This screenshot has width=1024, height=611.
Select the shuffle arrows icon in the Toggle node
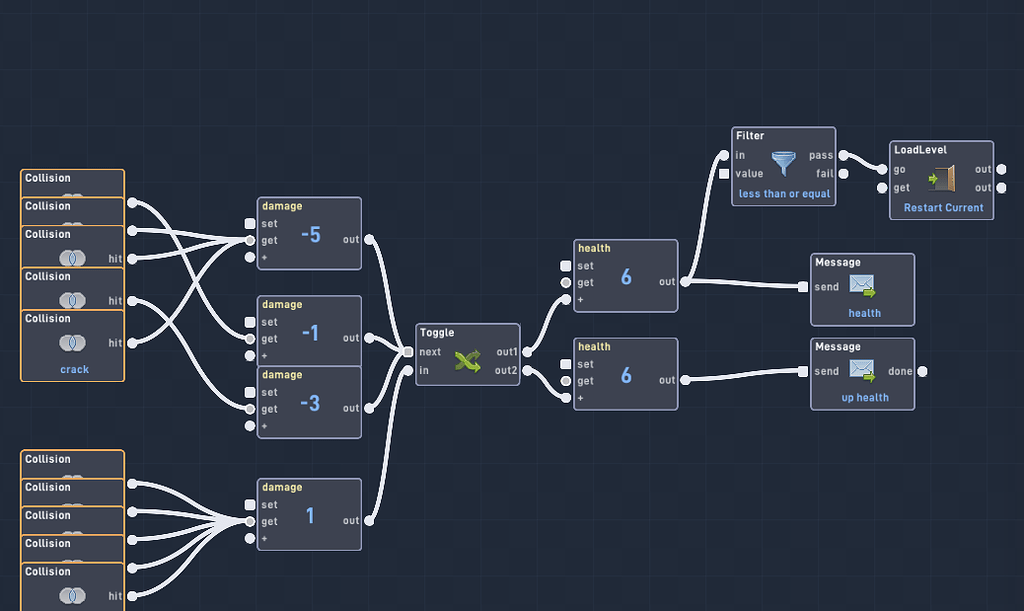click(x=468, y=361)
